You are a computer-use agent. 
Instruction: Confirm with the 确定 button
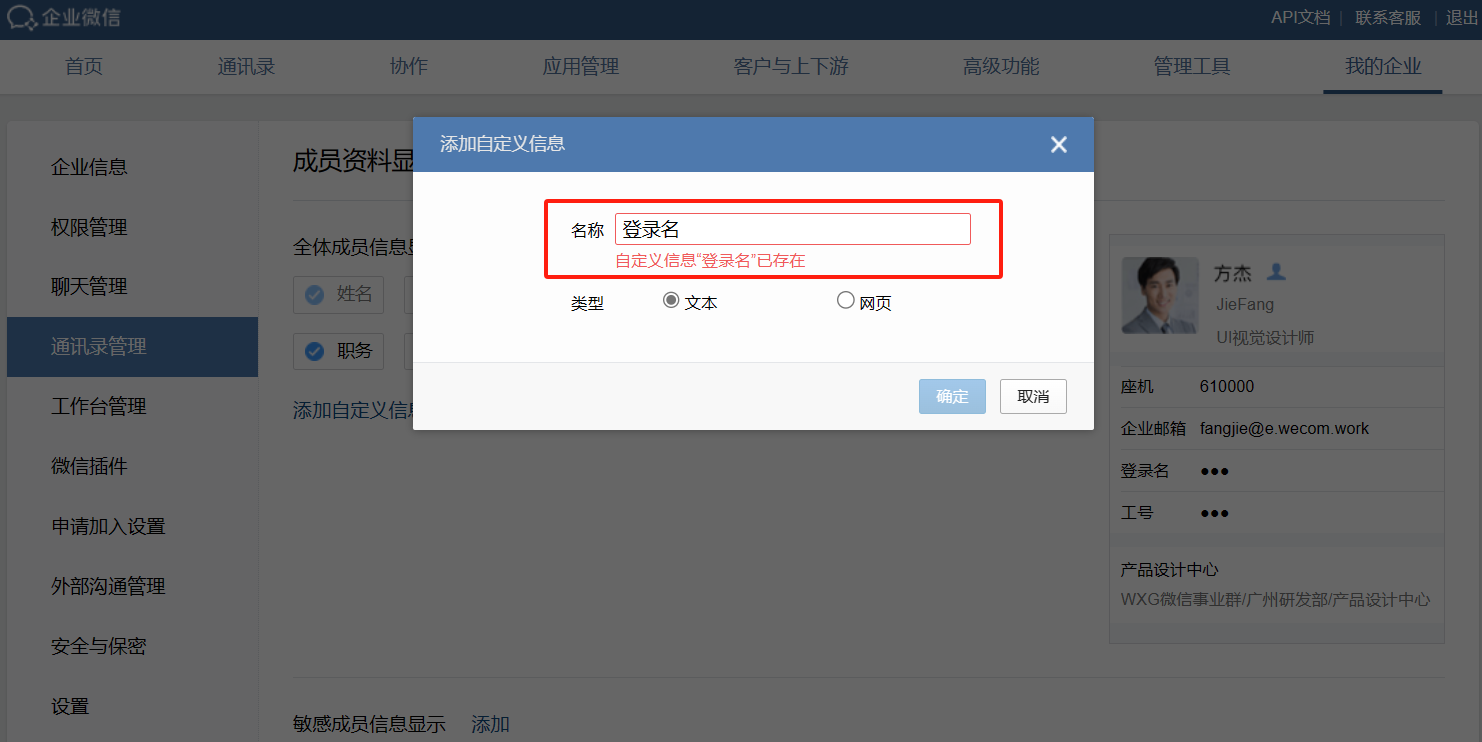(952, 396)
